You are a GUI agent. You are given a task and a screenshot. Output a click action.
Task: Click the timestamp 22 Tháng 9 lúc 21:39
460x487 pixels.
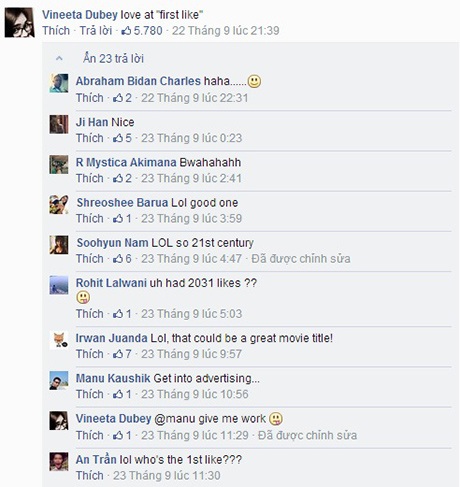click(226, 31)
